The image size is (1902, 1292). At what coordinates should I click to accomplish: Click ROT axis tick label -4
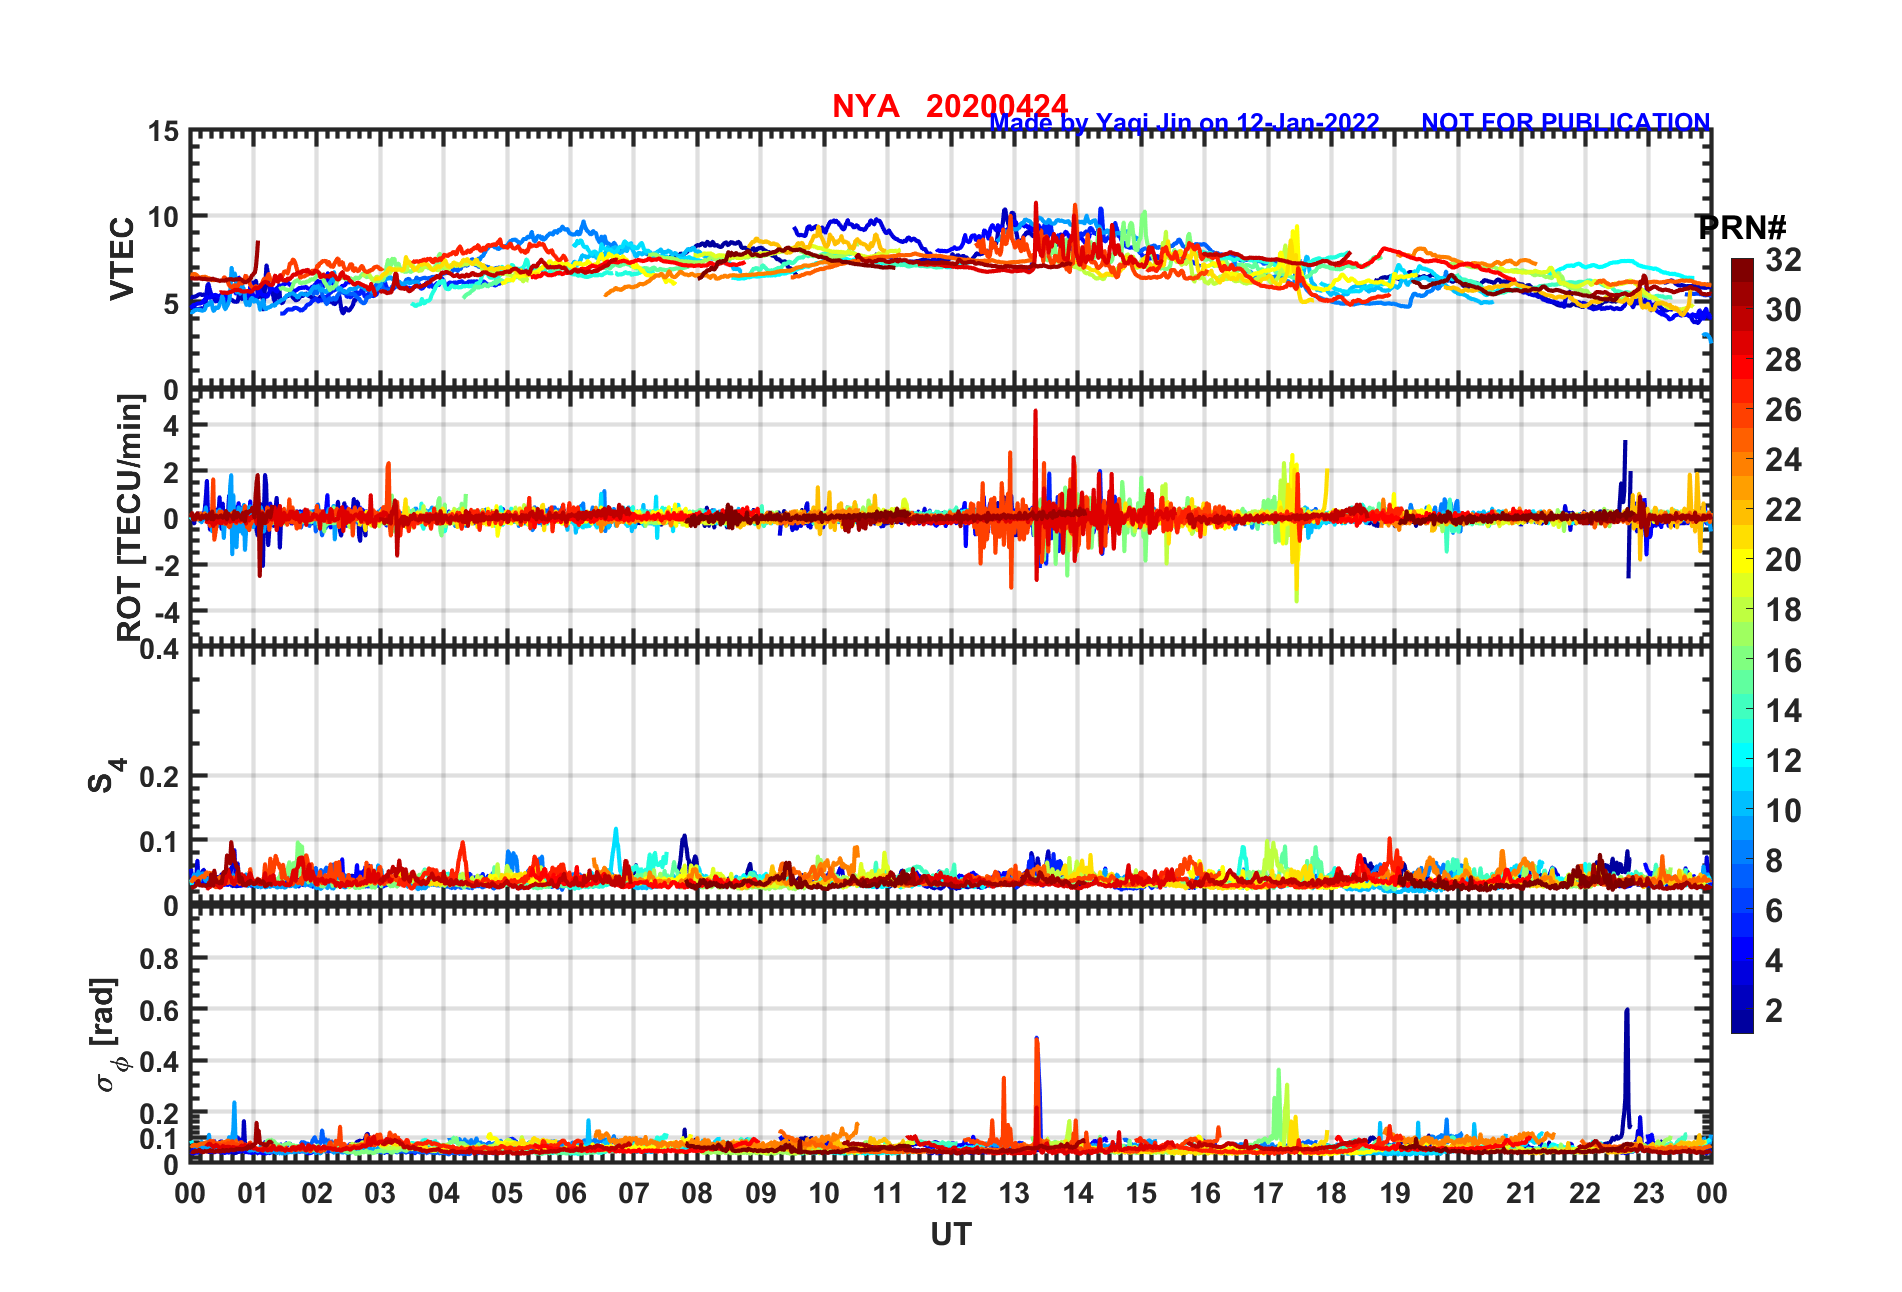[167, 612]
